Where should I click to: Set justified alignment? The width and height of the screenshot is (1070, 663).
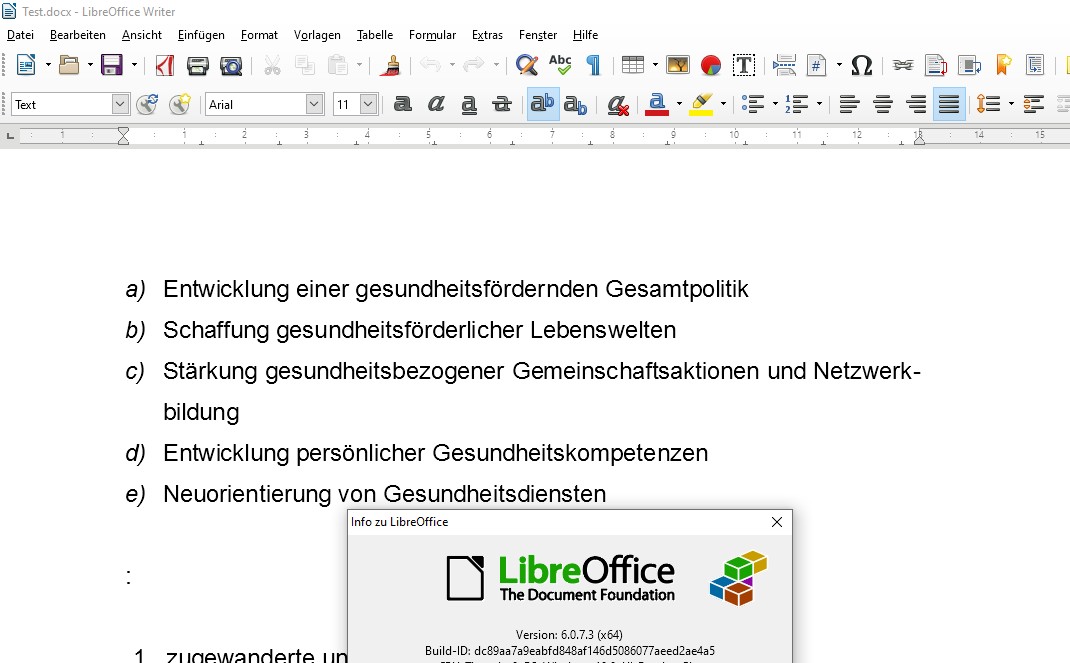coord(949,104)
